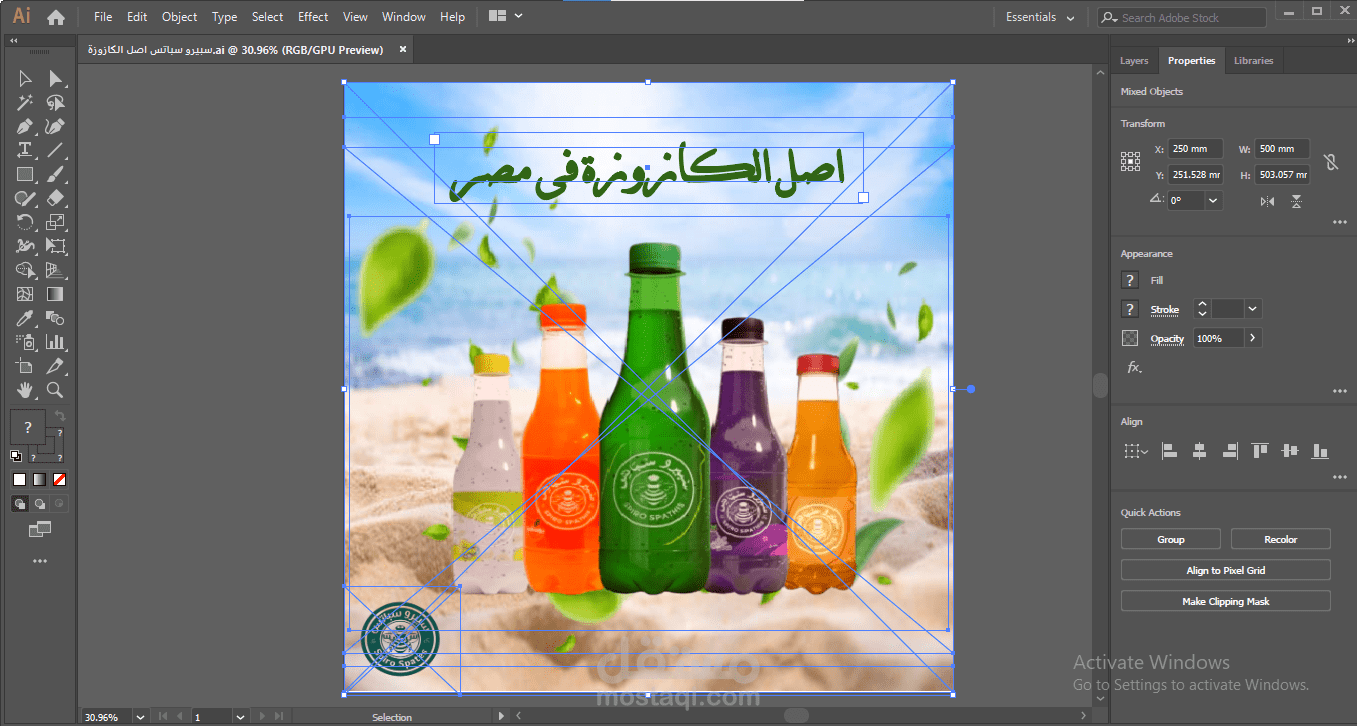Choose the Eyedropper tool
Screen dimensions: 1357x726
coord(25,318)
